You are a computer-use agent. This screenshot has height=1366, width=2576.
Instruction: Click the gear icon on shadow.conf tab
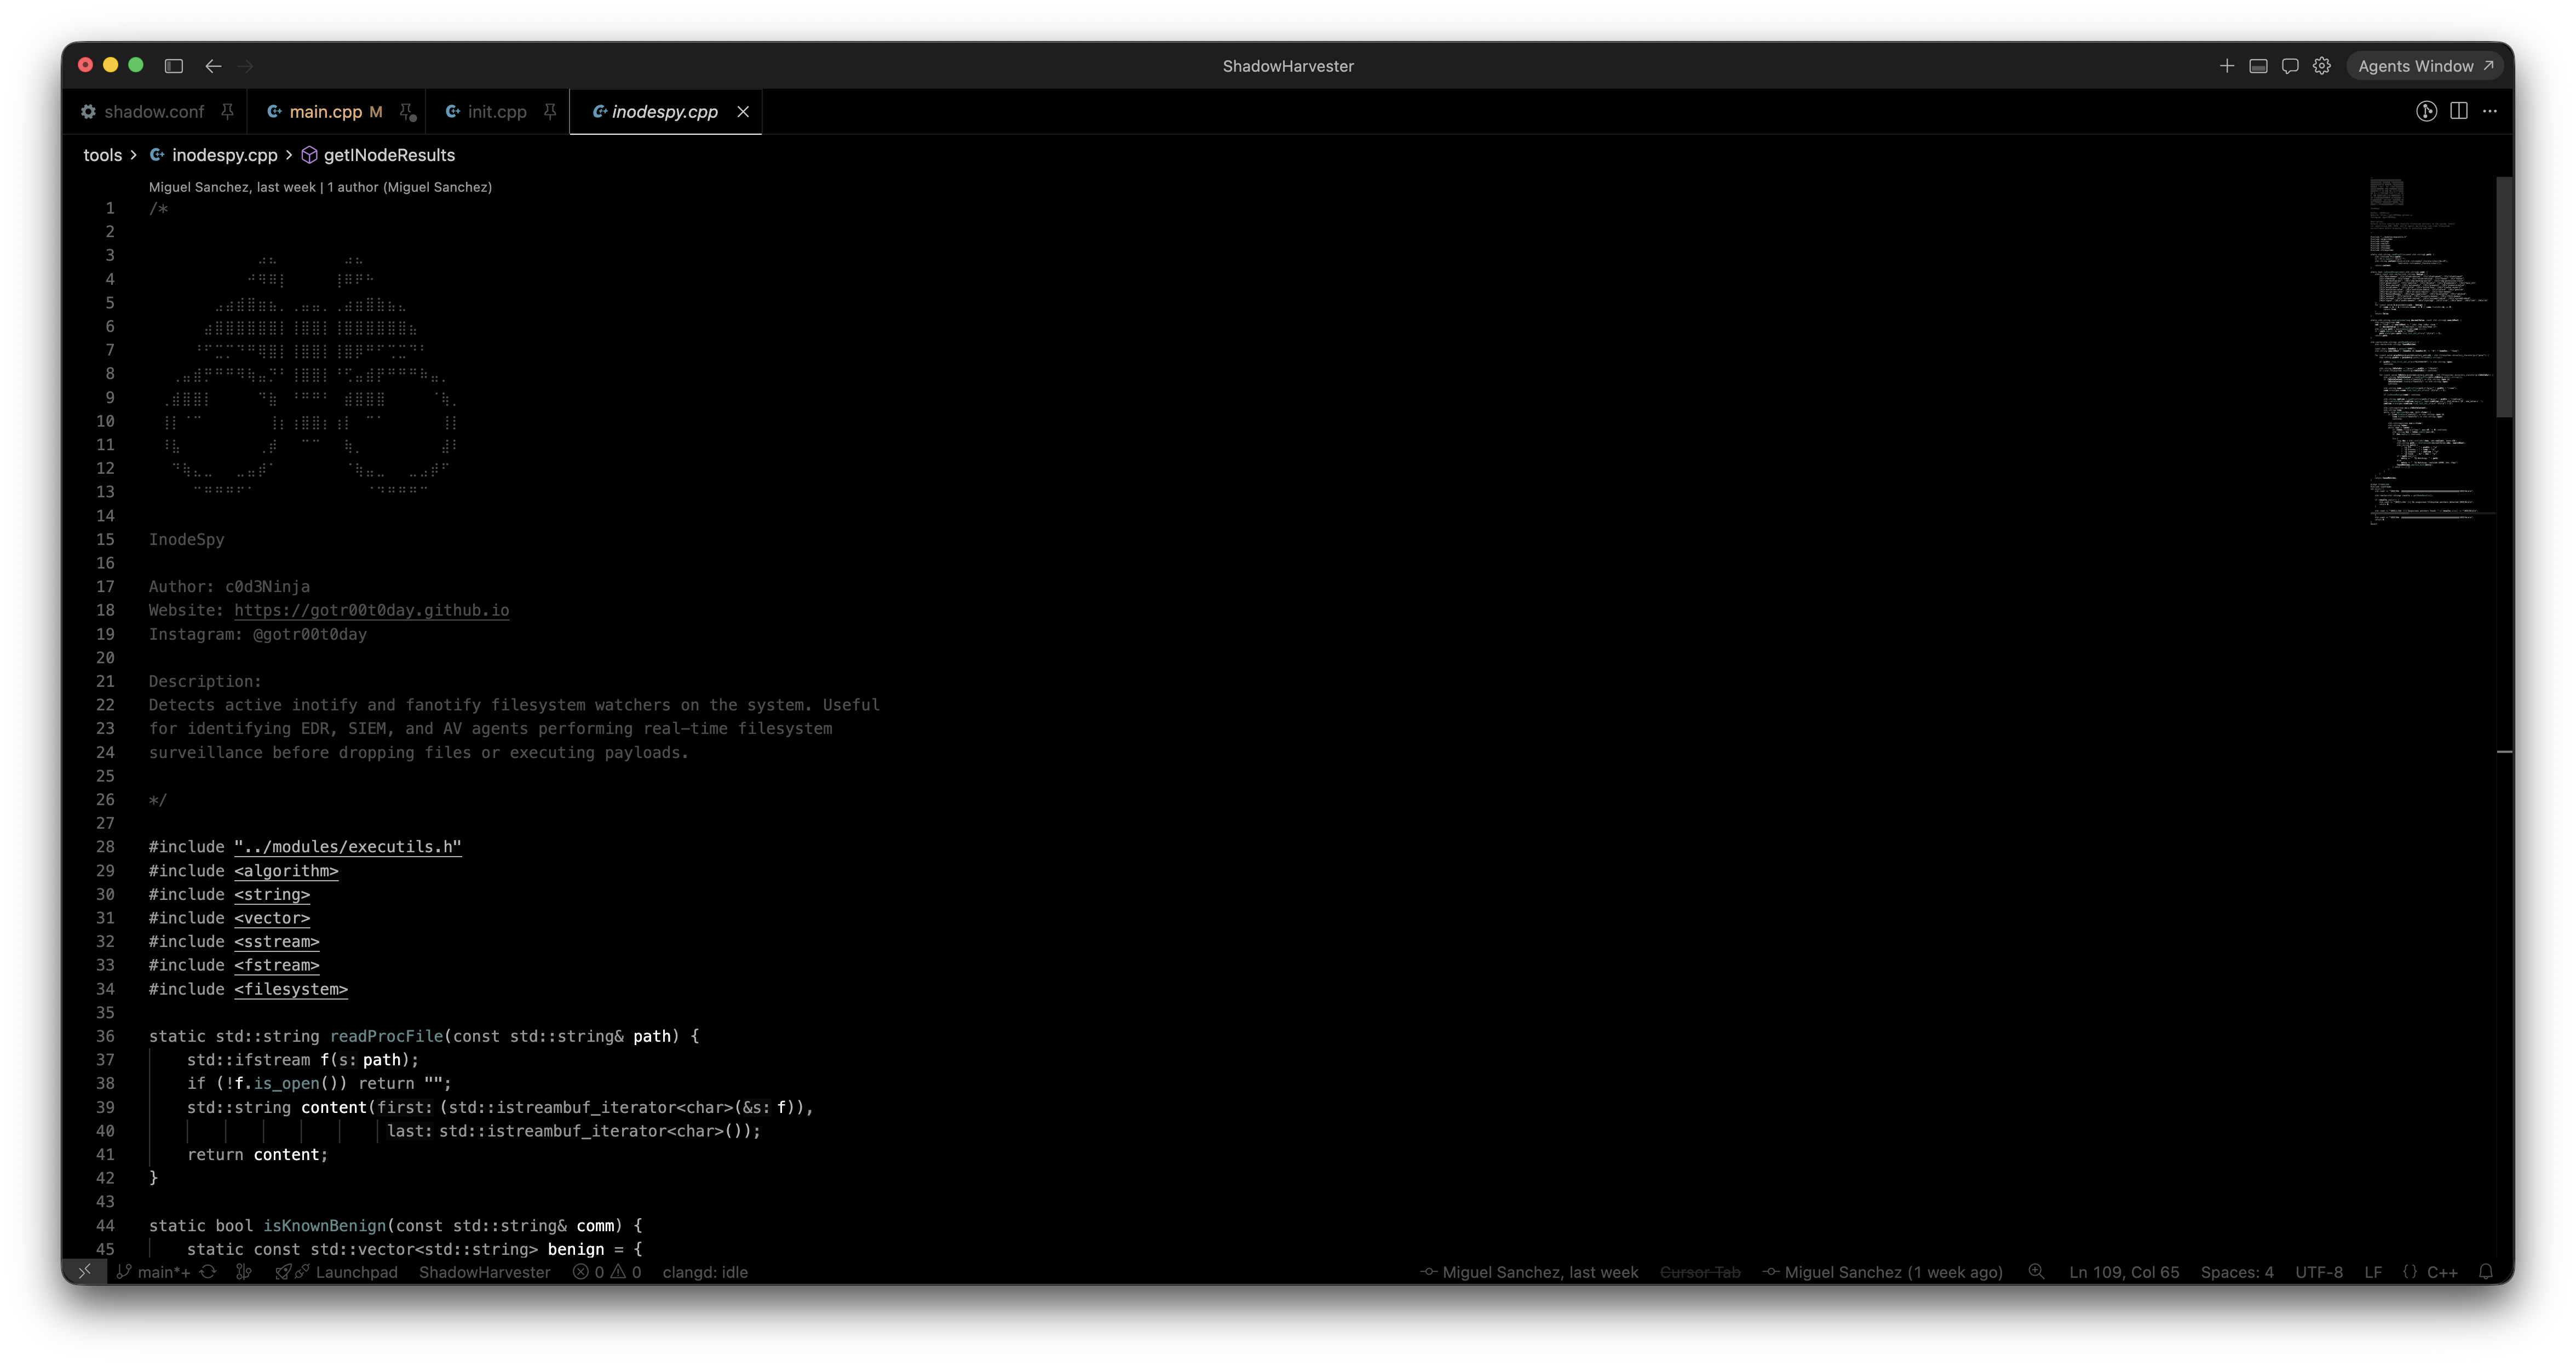[89, 112]
